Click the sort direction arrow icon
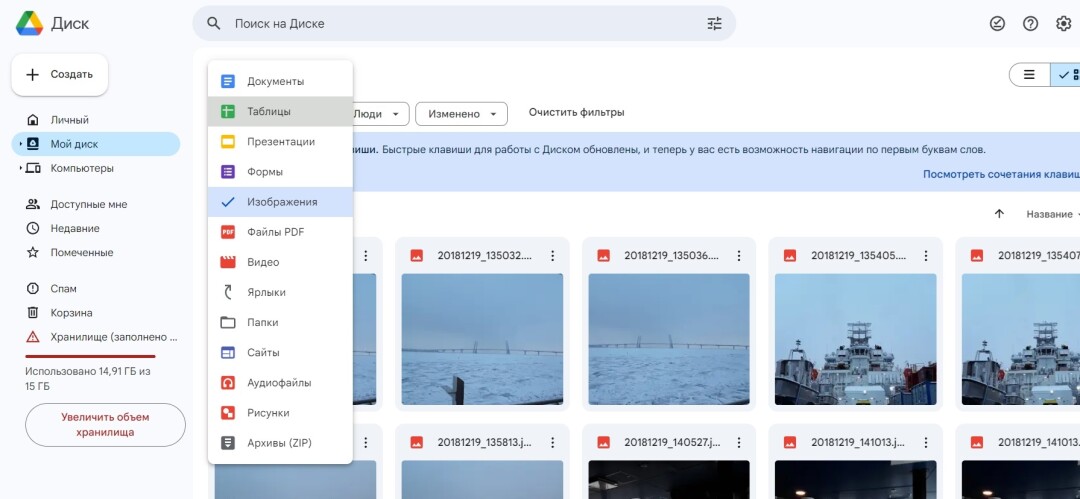 pyautogui.click(x=999, y=214)
